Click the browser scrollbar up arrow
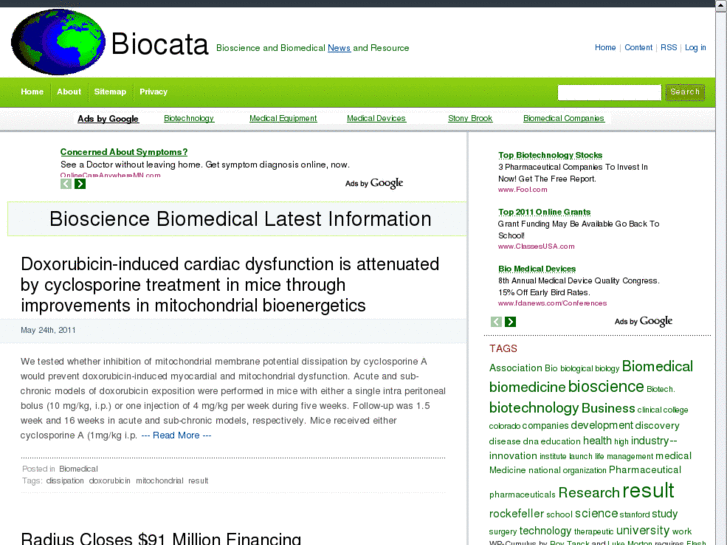 click(x=721, y=4)
